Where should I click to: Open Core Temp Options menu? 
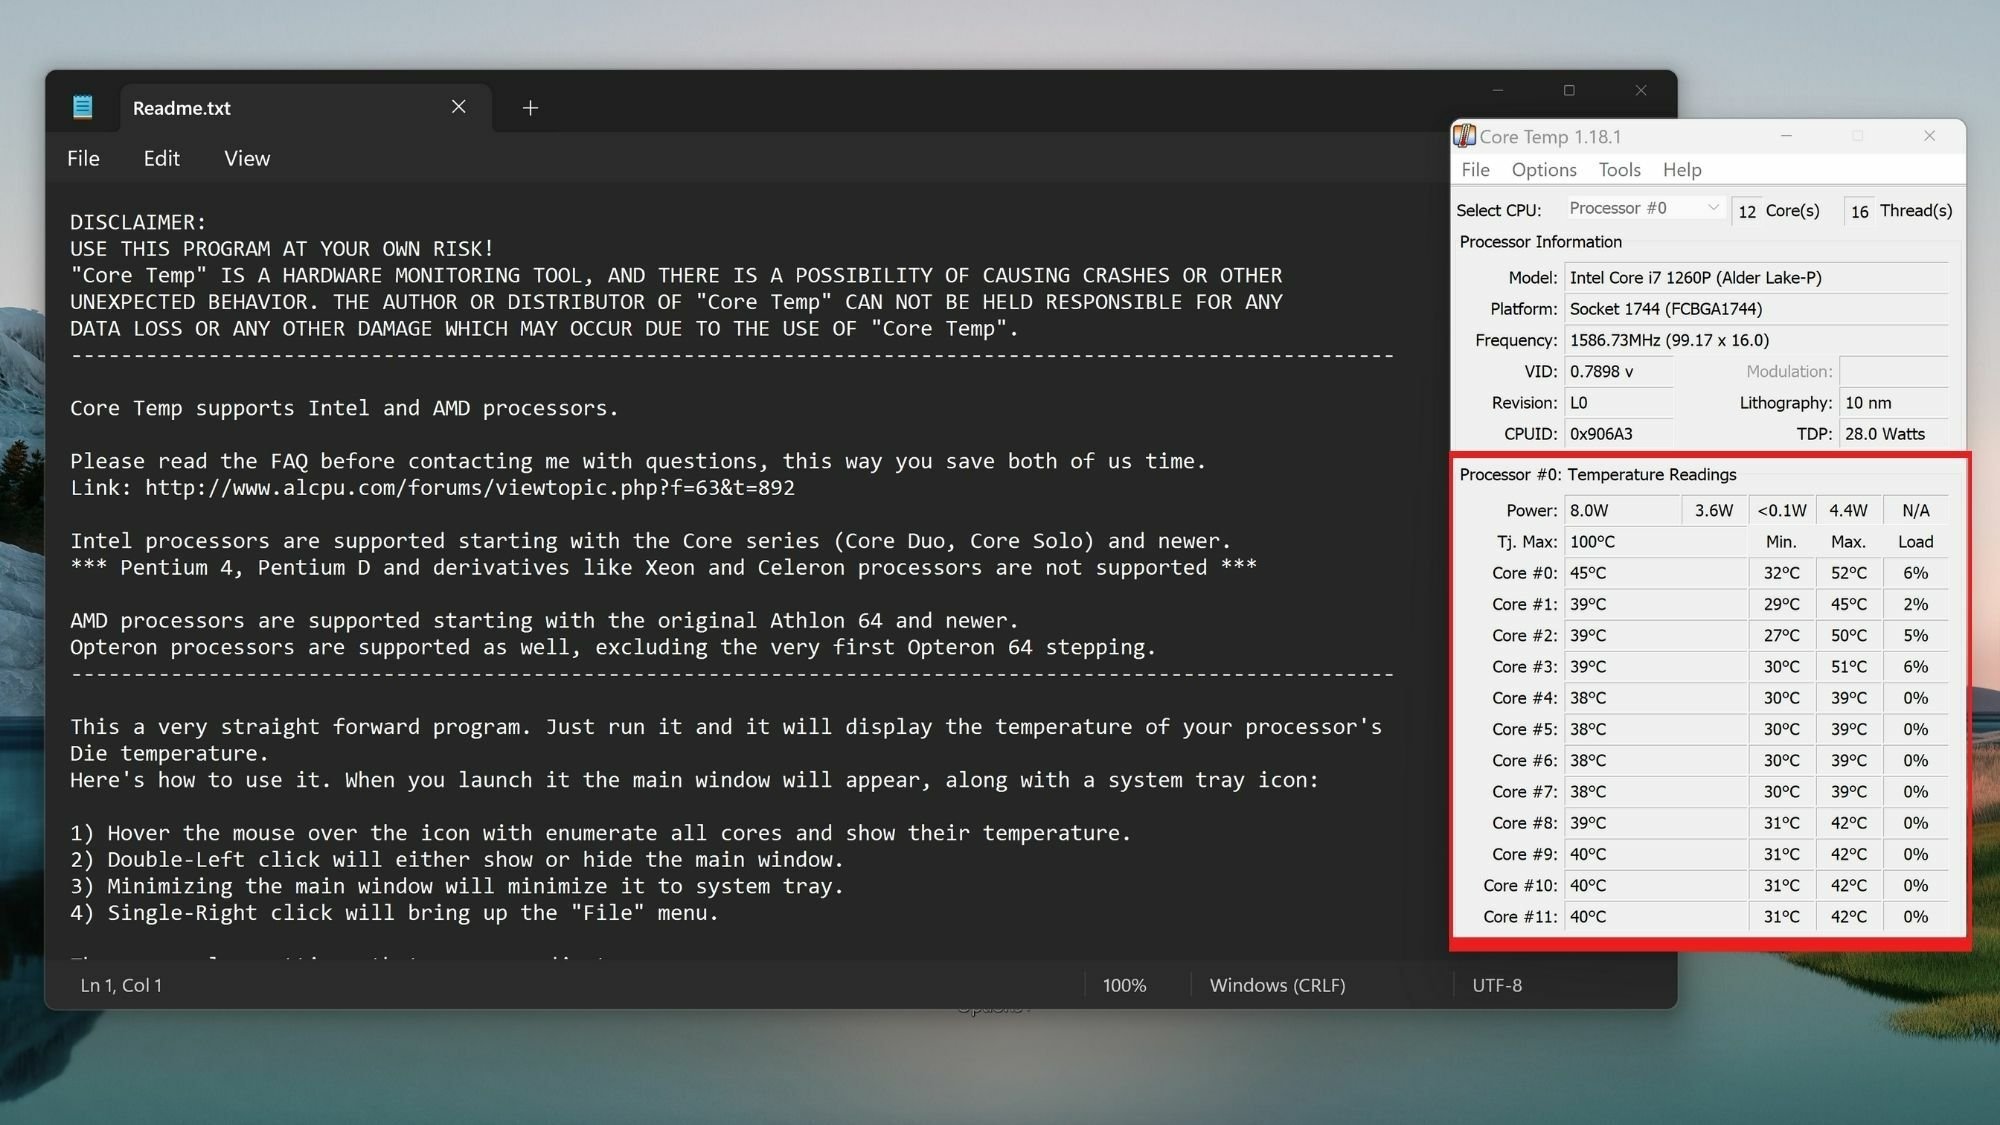(1543, 170)
